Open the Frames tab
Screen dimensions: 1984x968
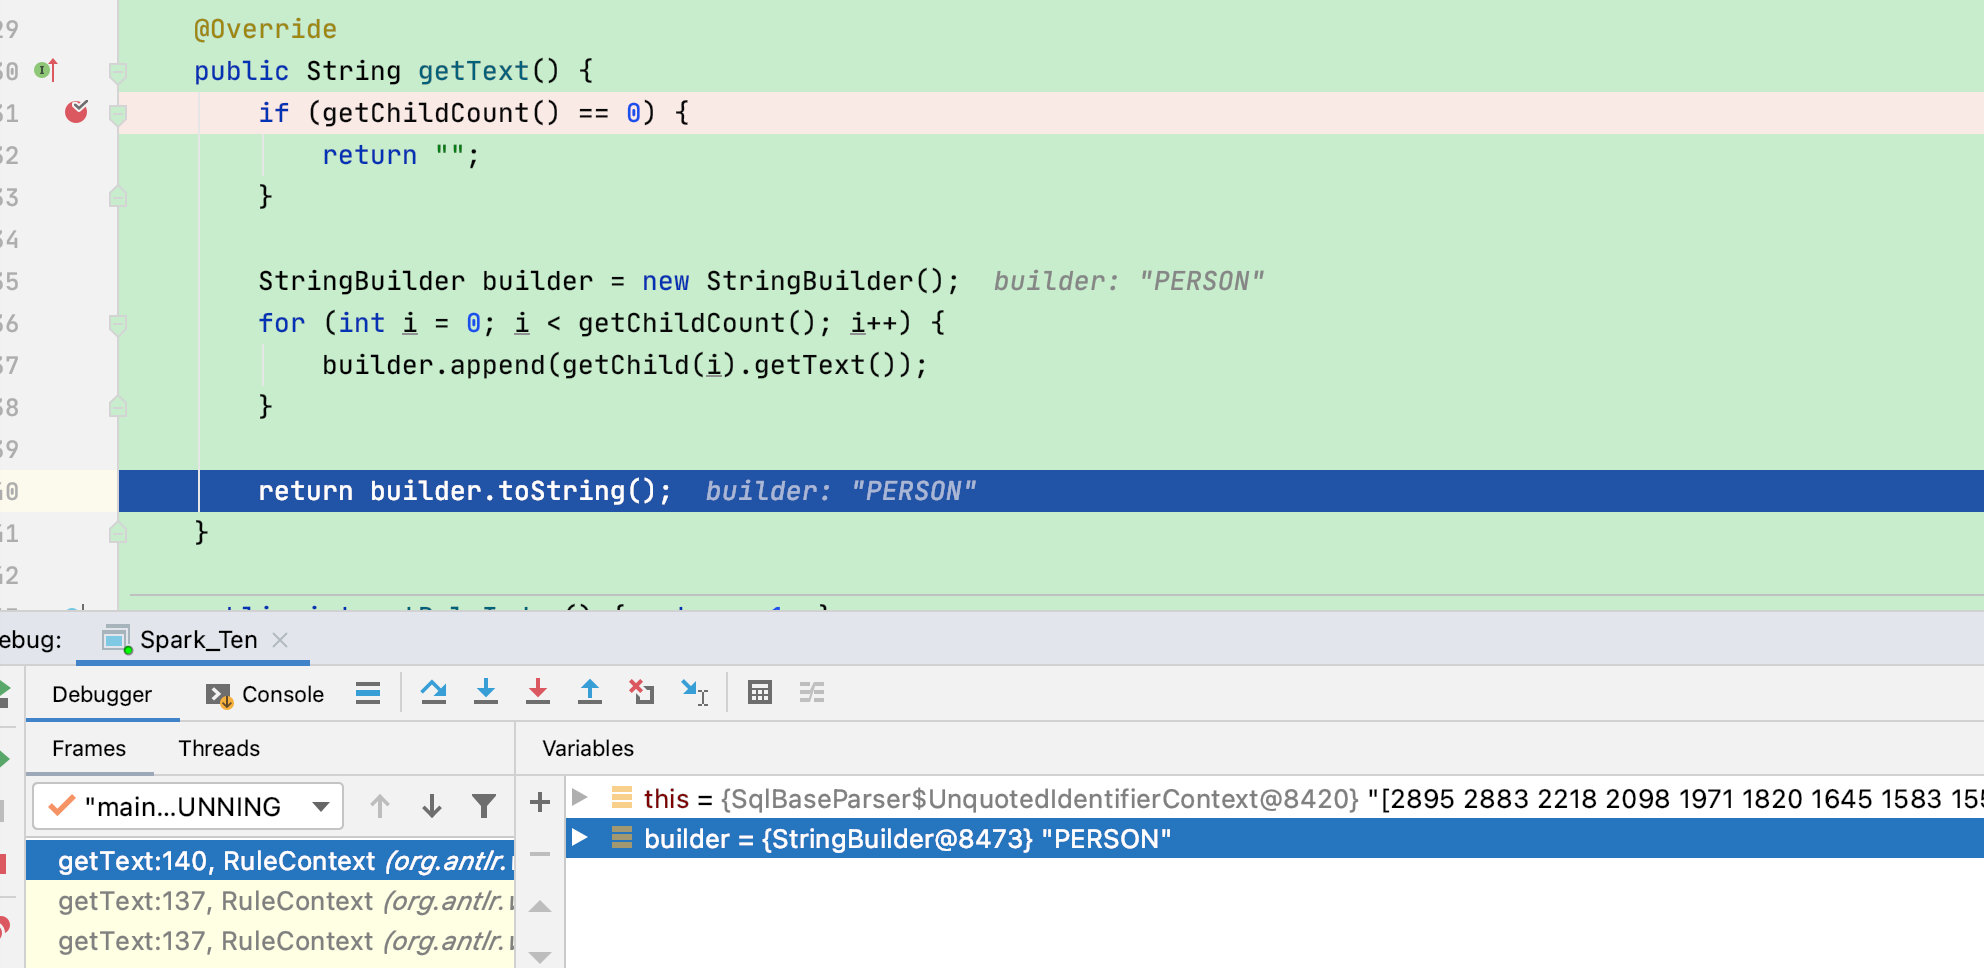[x=89, y=748]
